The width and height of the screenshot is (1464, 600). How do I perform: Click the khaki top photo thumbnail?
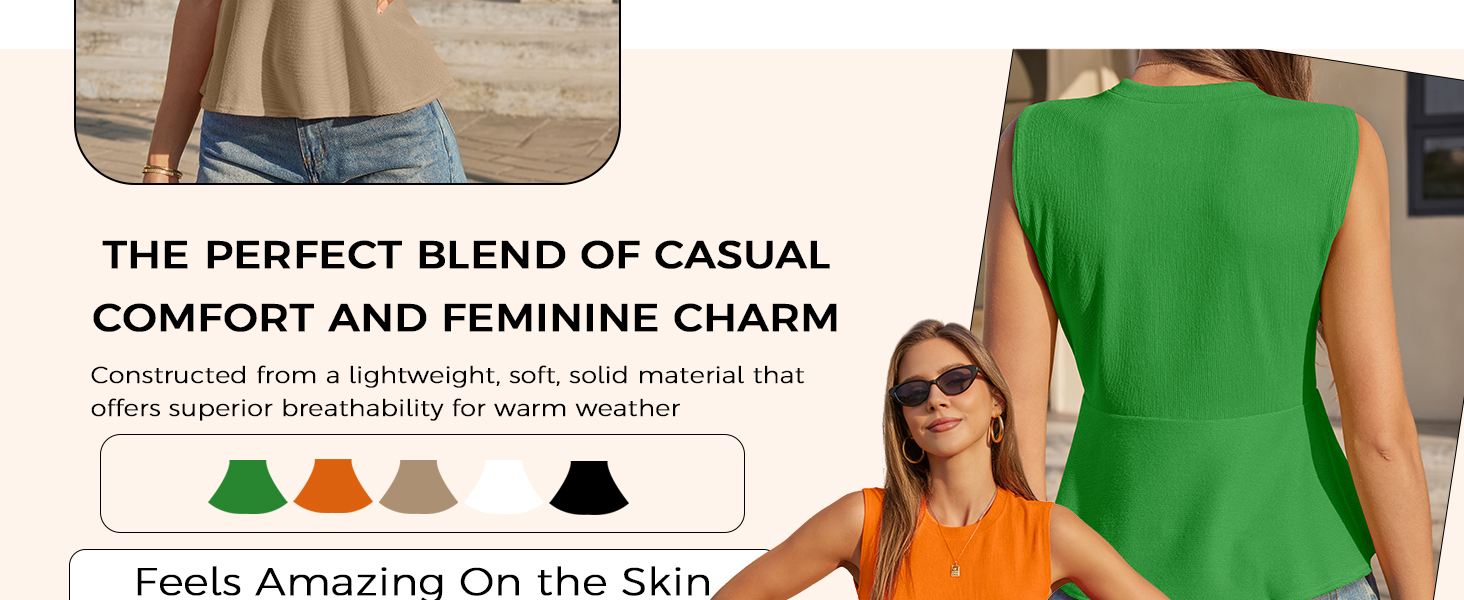(x=347, y=91)
